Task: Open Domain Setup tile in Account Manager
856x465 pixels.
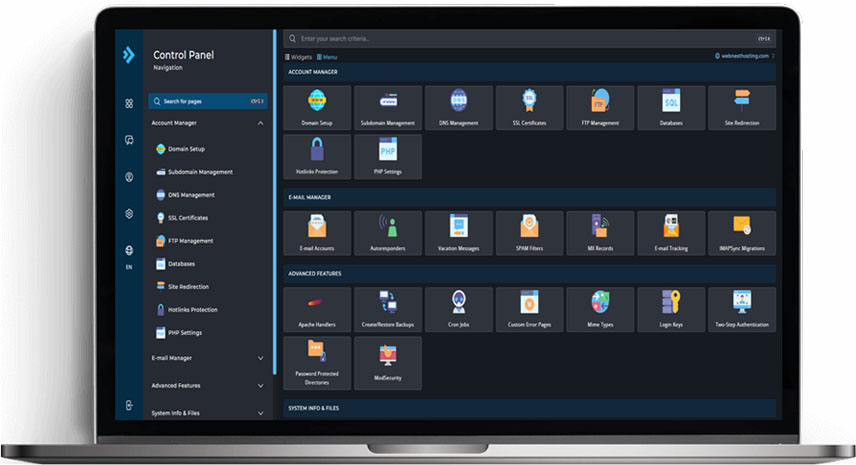Action: (317, 108)
